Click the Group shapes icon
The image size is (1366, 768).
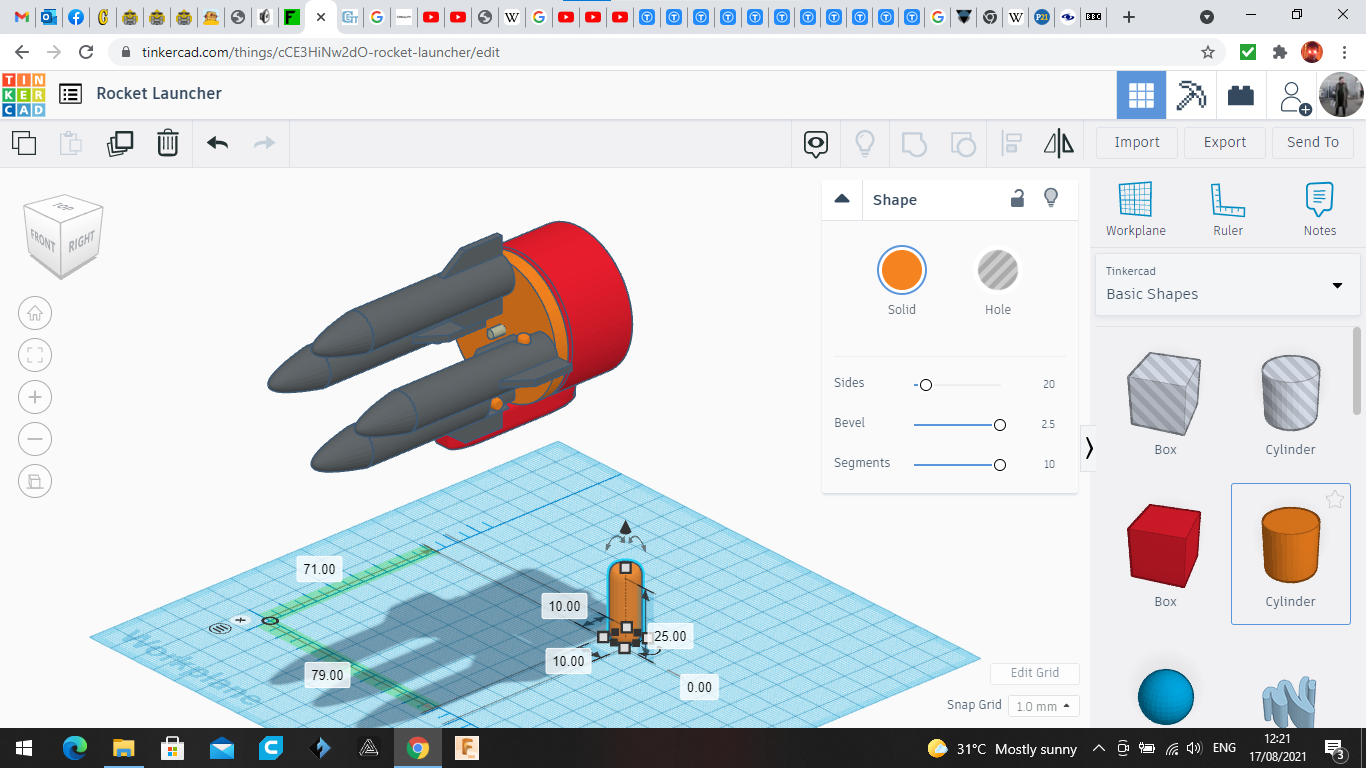[914, 143]
